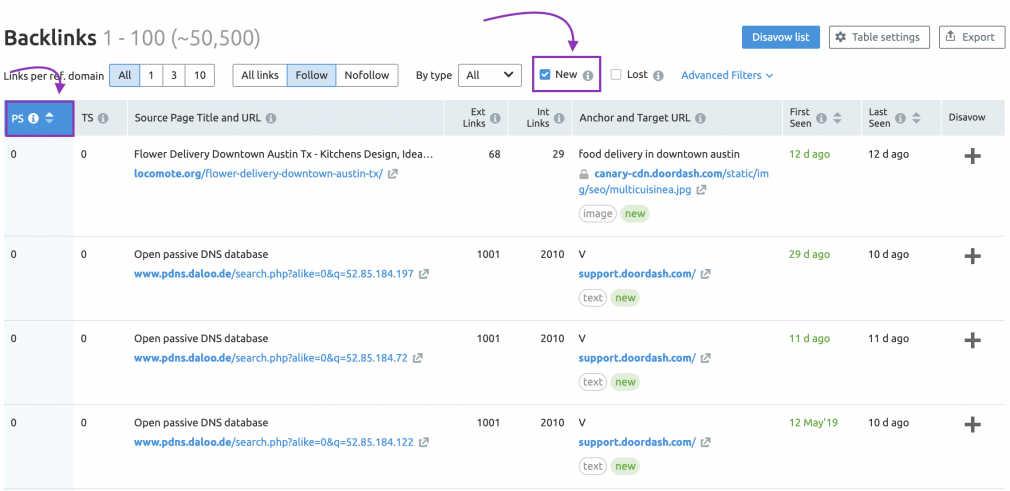Disavow the 52.85.184.122 row with plus icon
1010x491 pixels.
pos(973,424)
